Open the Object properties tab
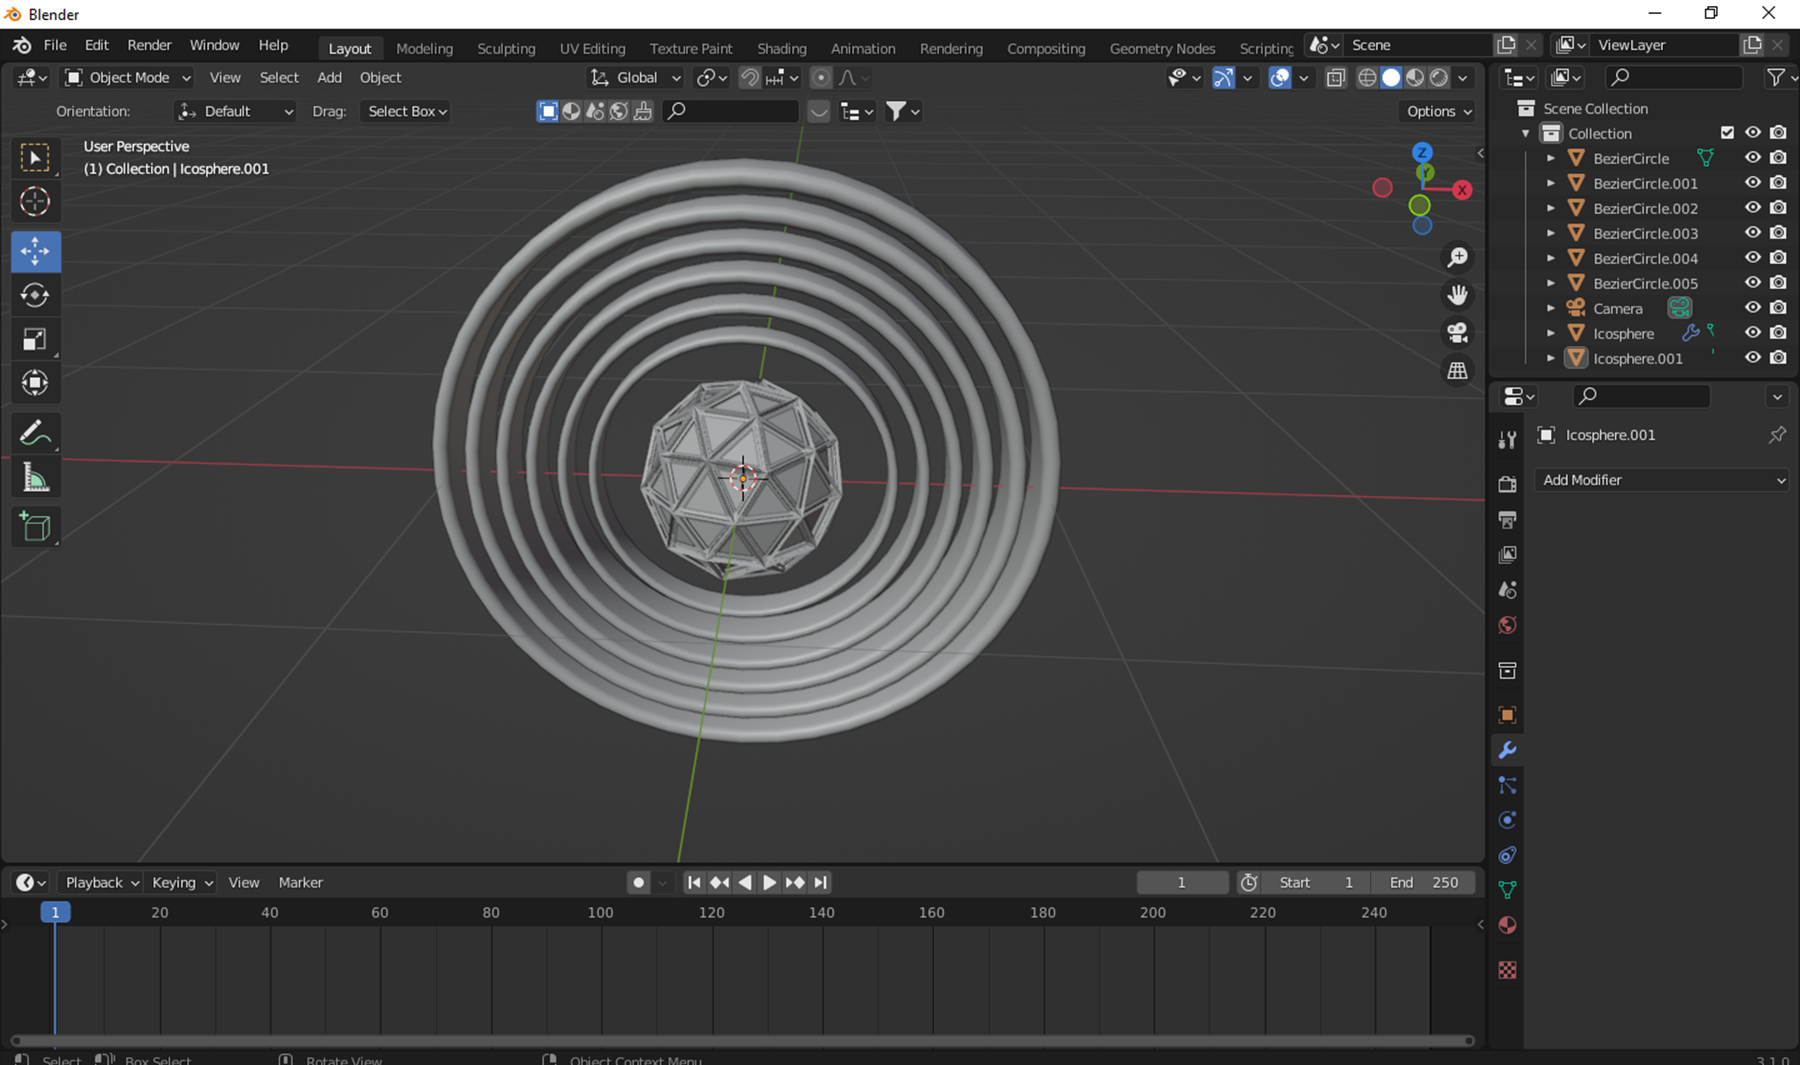Viewport: 1800px width, 1065px height. point(1507,715)
